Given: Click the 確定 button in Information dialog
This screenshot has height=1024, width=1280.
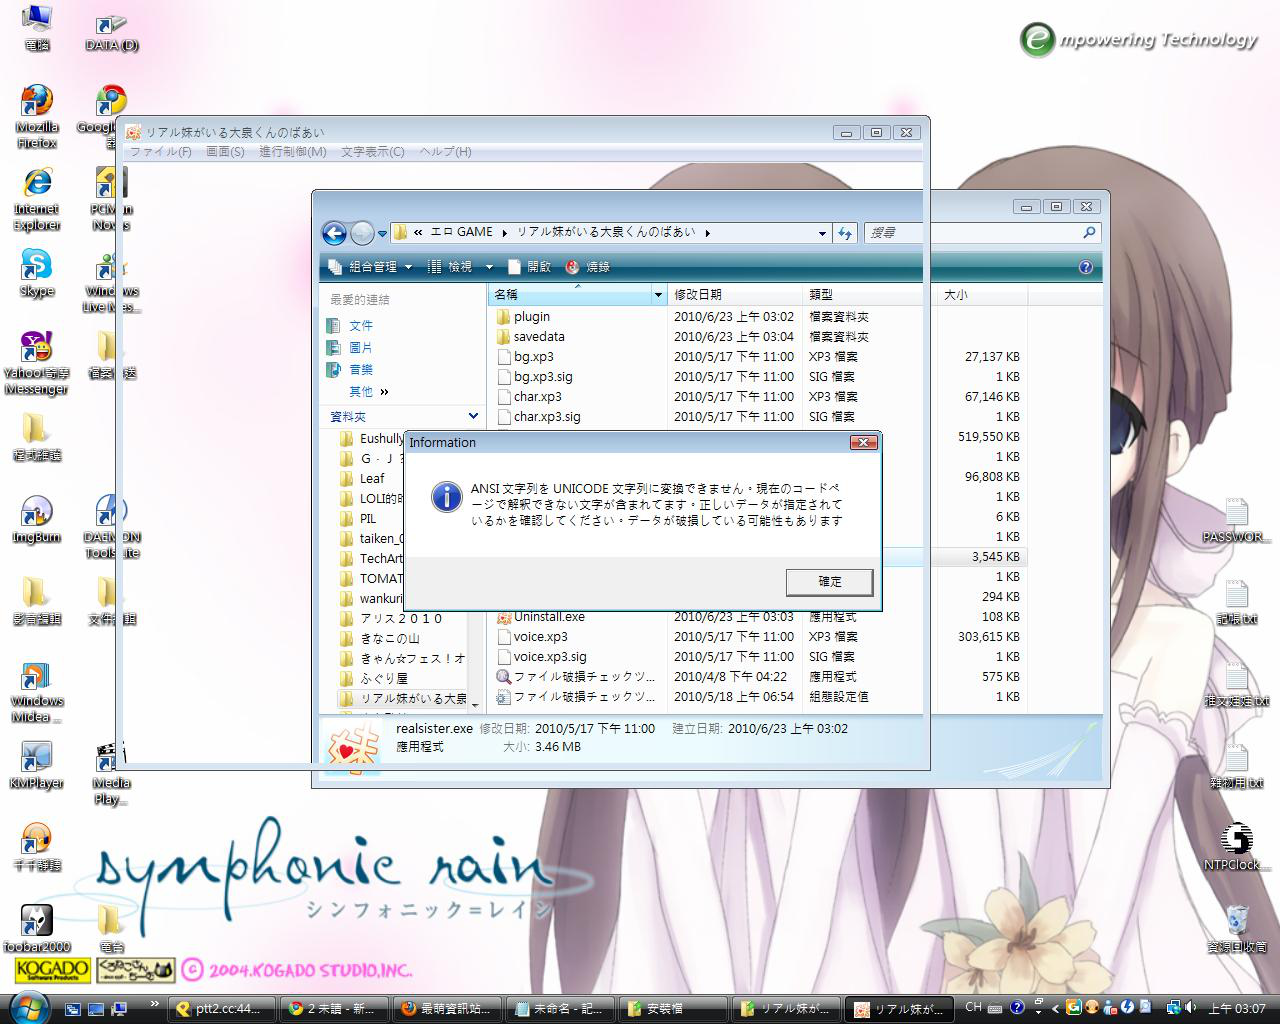Looking at the screenshot, I should (829, 581).
